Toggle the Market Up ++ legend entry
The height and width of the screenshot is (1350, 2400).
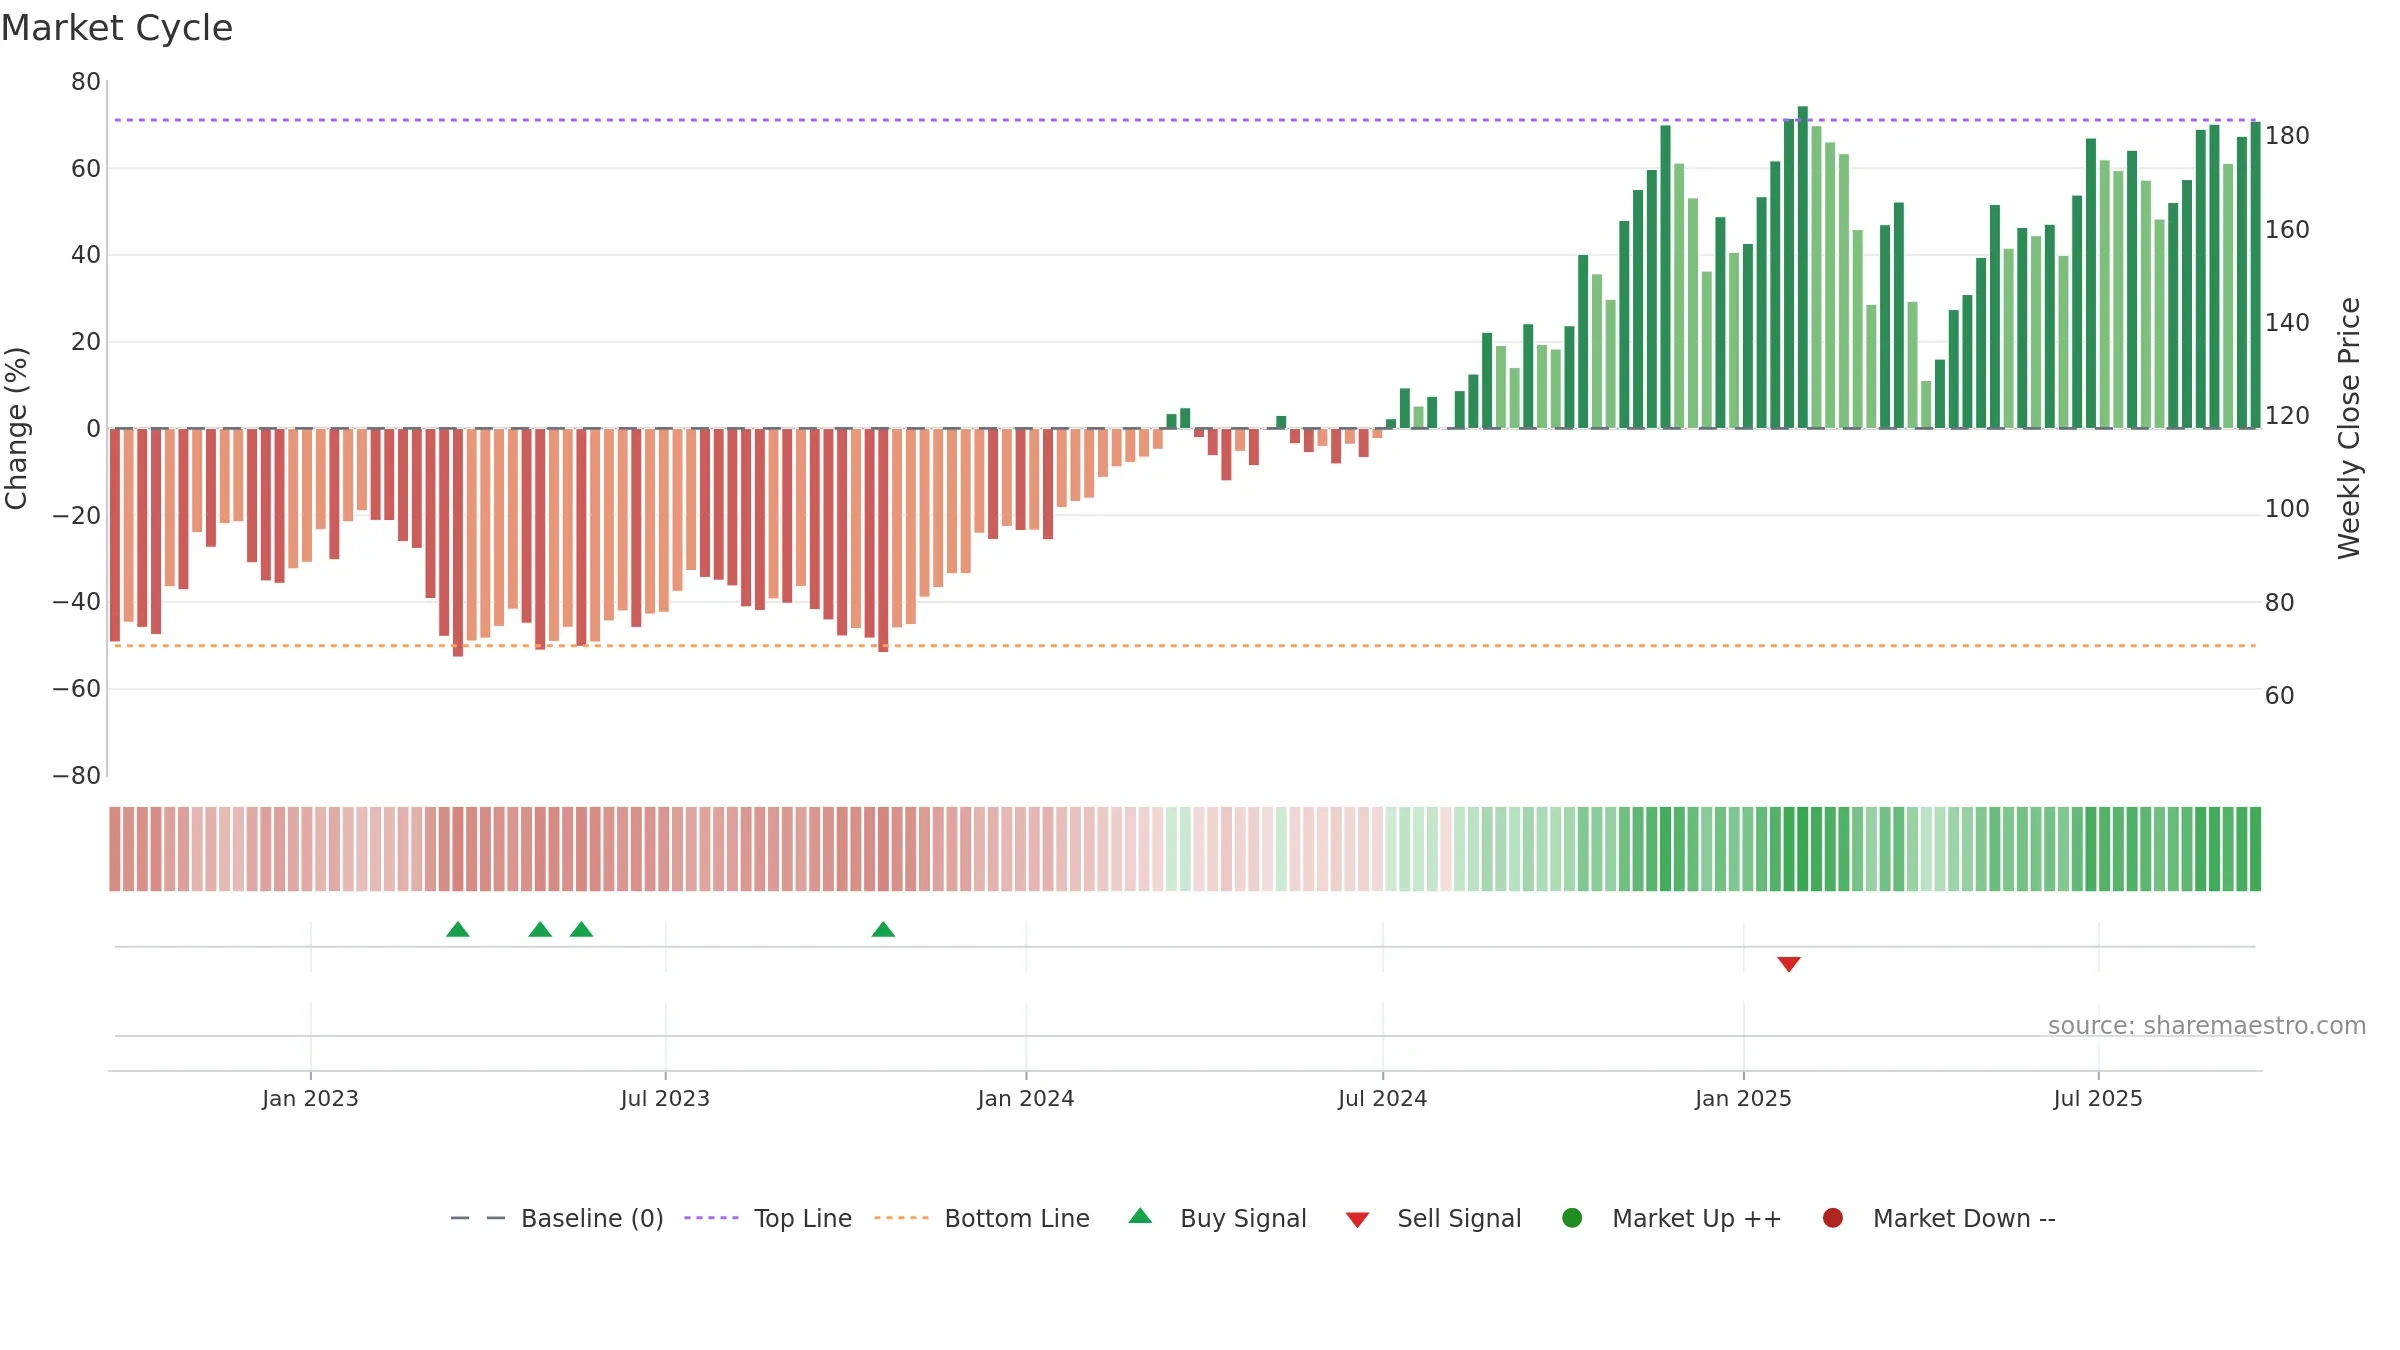coord(1671,1218)
